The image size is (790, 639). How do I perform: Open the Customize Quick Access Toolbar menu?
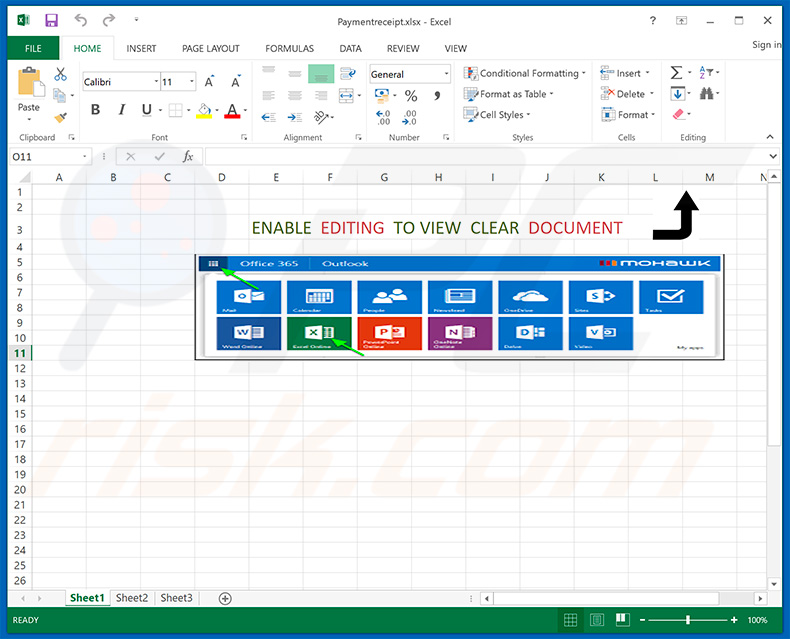coord(137,20)
